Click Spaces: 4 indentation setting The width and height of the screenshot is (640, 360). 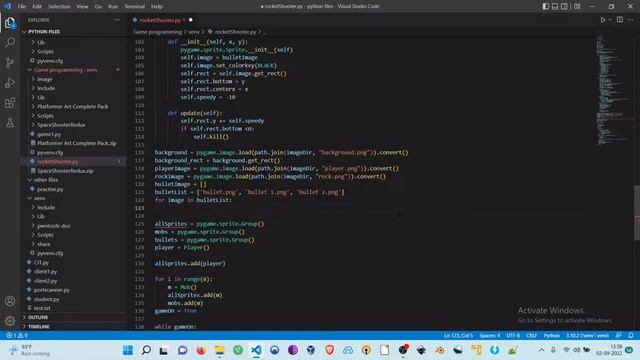(x=489, y=336)
